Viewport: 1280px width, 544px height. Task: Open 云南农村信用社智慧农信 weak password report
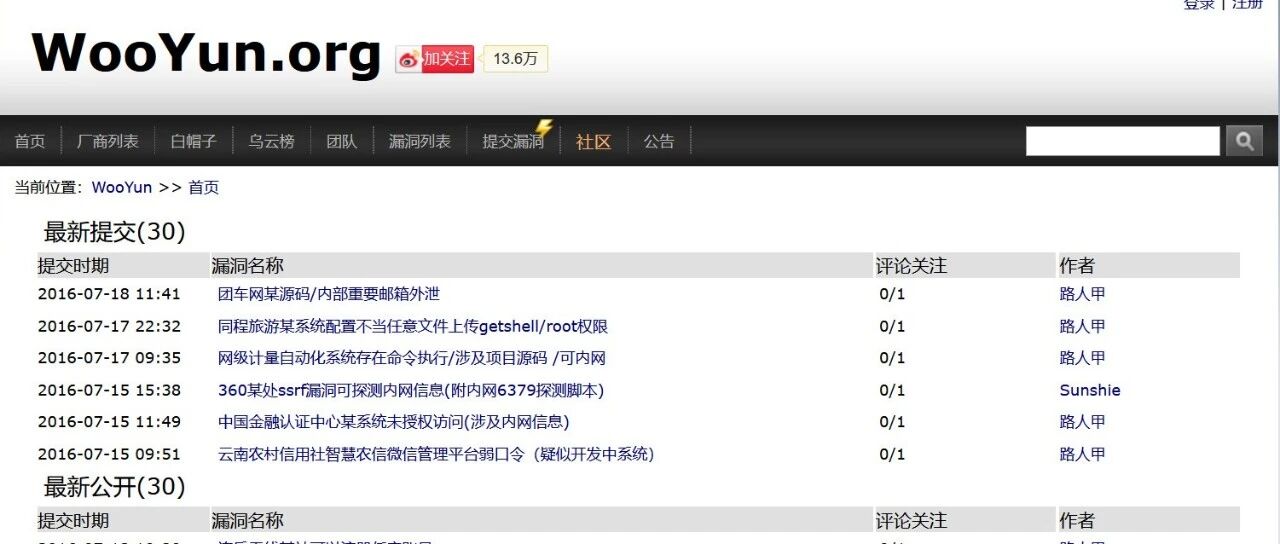[x=436, y=454]
